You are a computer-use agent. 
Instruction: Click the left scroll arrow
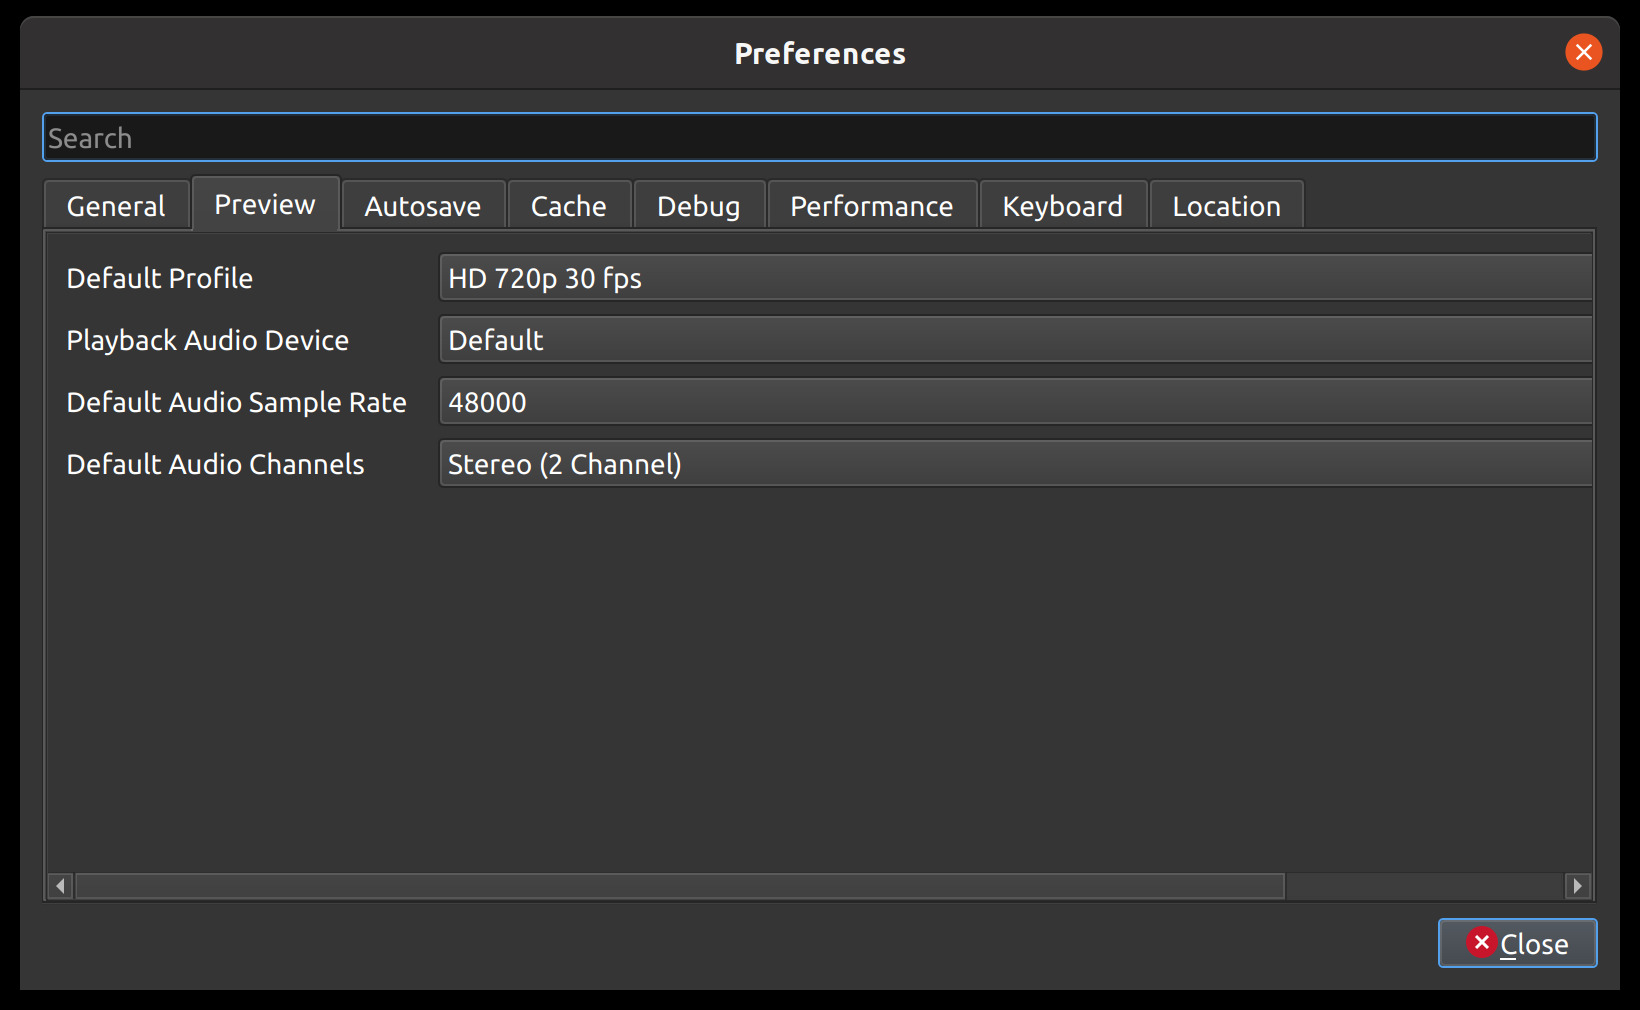[x=59, y=886]
